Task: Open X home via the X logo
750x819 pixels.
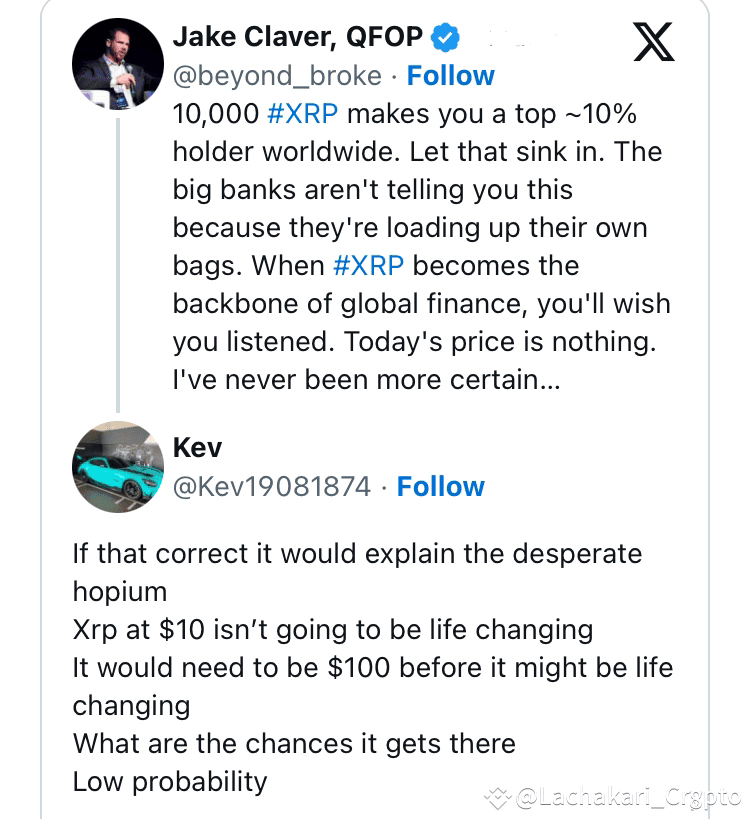Action: point(655,42)
